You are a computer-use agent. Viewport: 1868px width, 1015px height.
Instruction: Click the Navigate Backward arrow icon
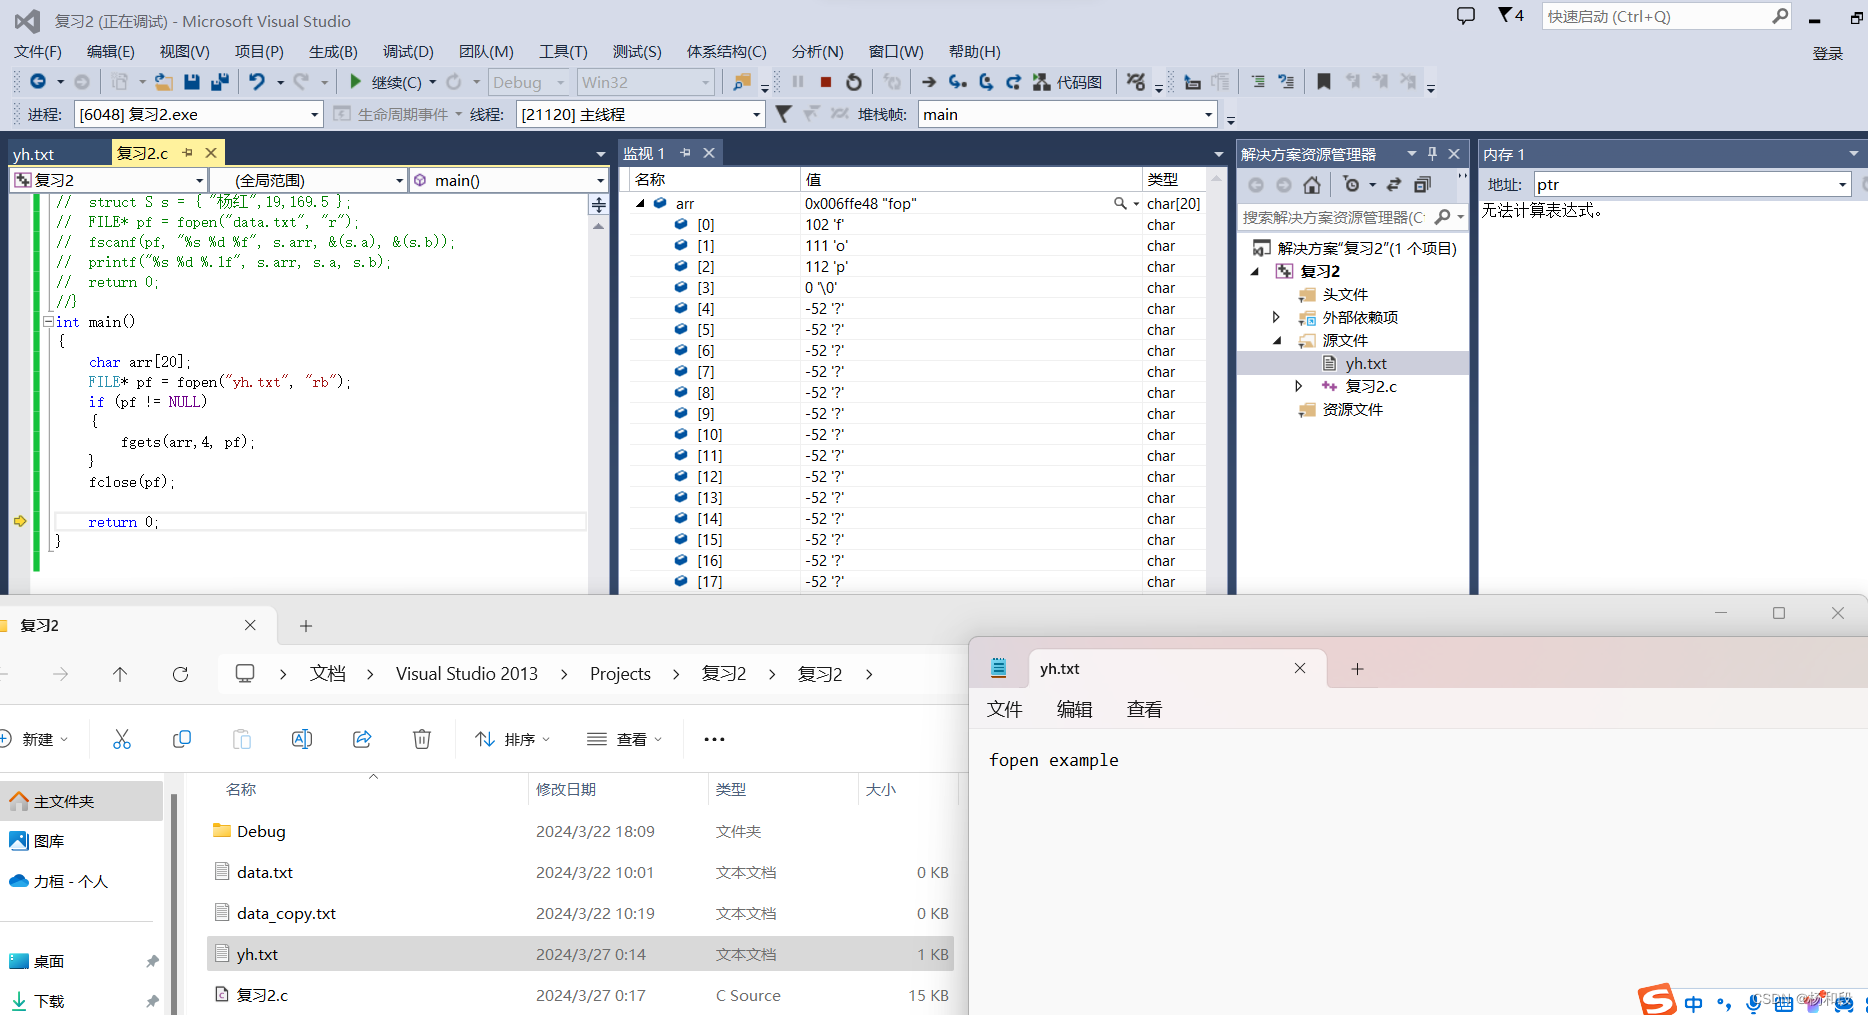38,82
